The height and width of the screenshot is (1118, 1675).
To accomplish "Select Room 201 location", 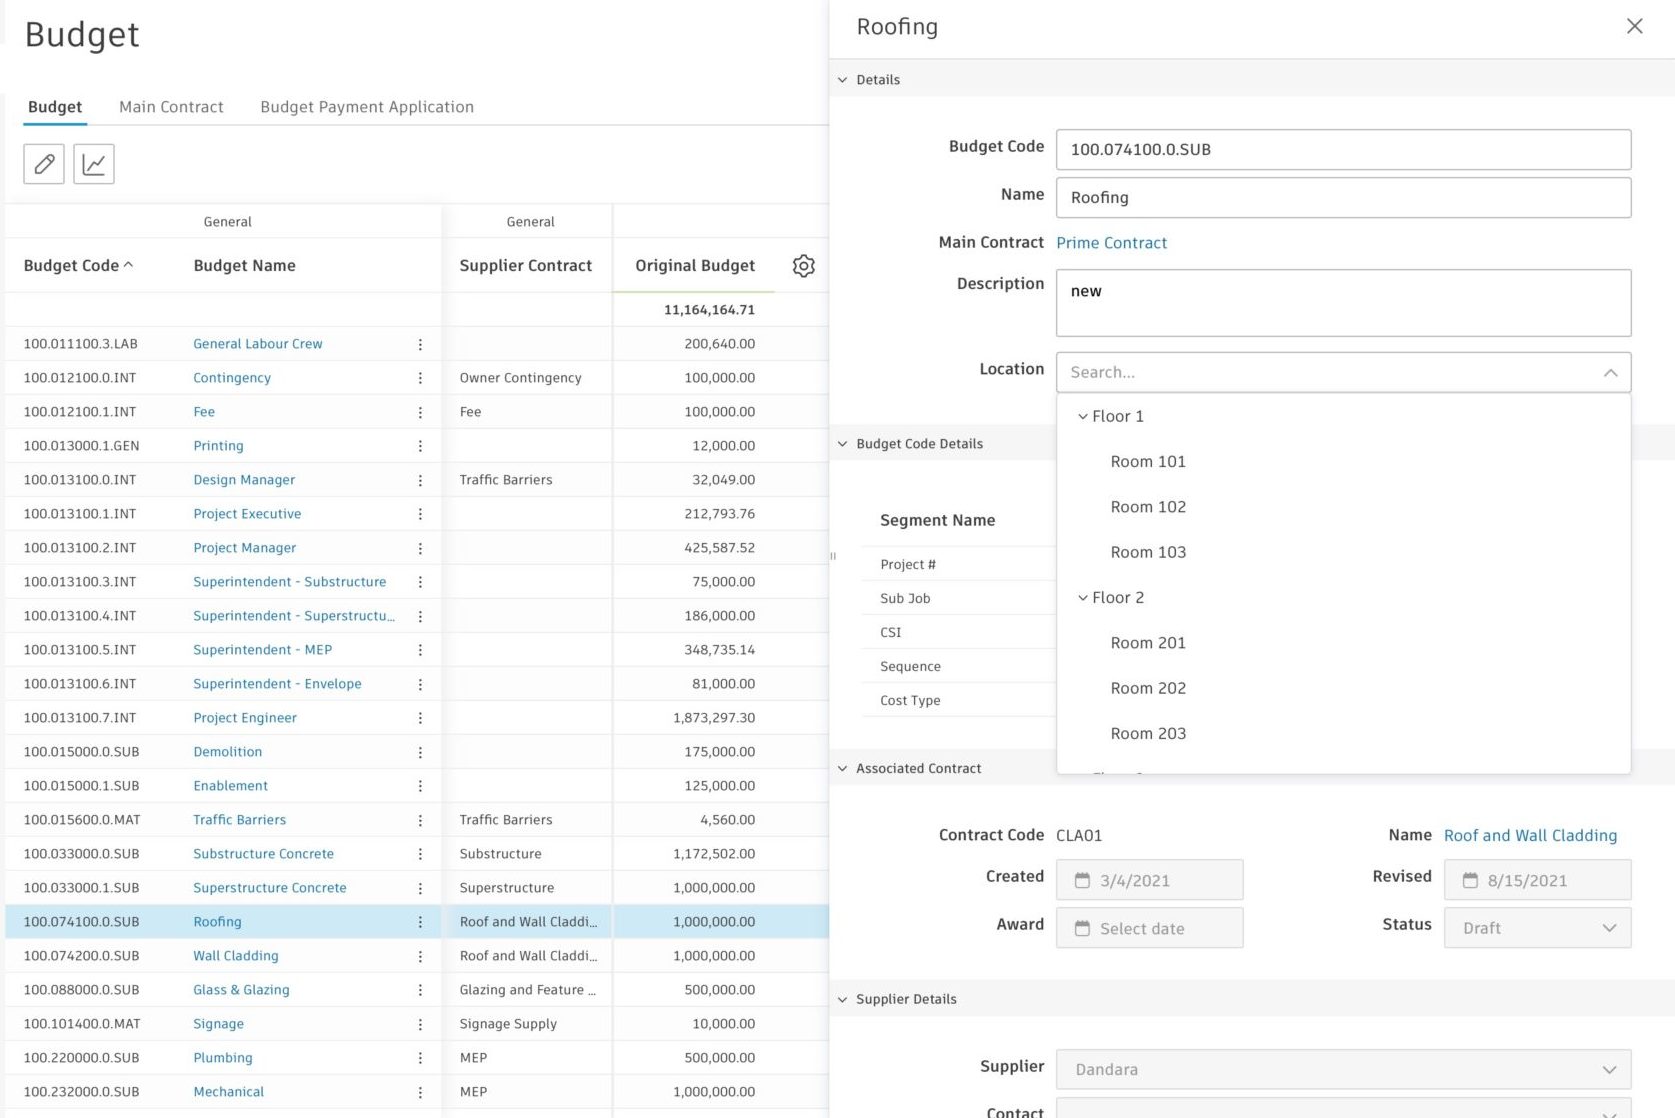I will [x=1148, y=643].
